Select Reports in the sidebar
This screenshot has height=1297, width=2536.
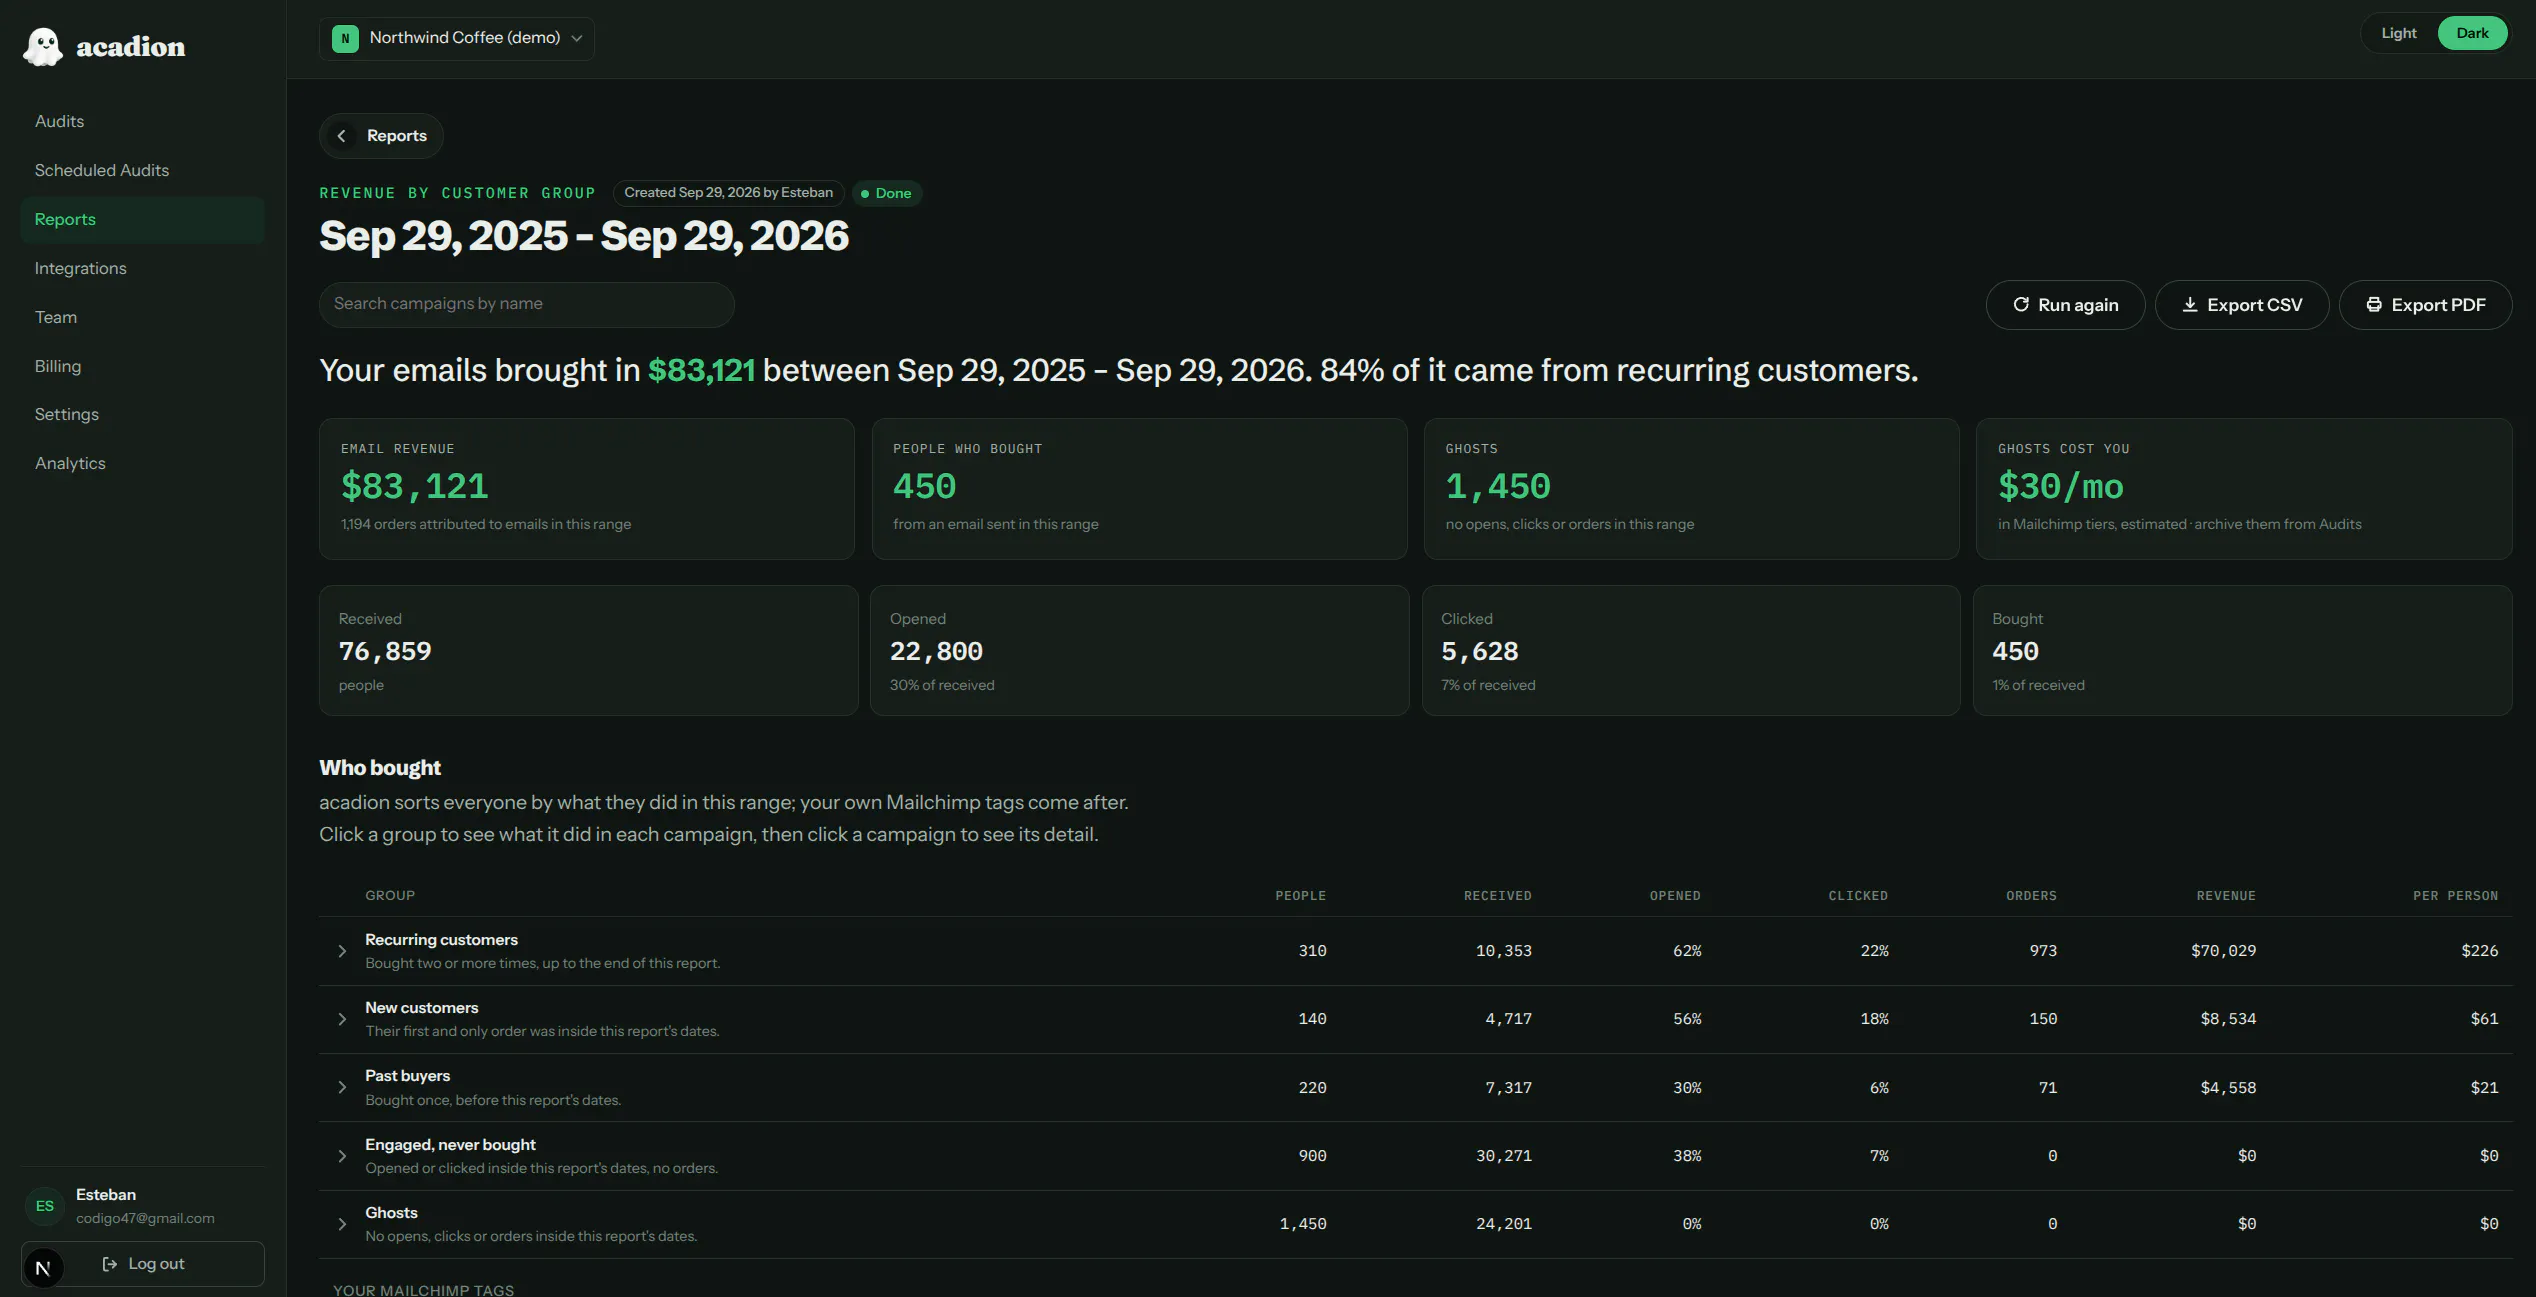[x=142, y=219]
